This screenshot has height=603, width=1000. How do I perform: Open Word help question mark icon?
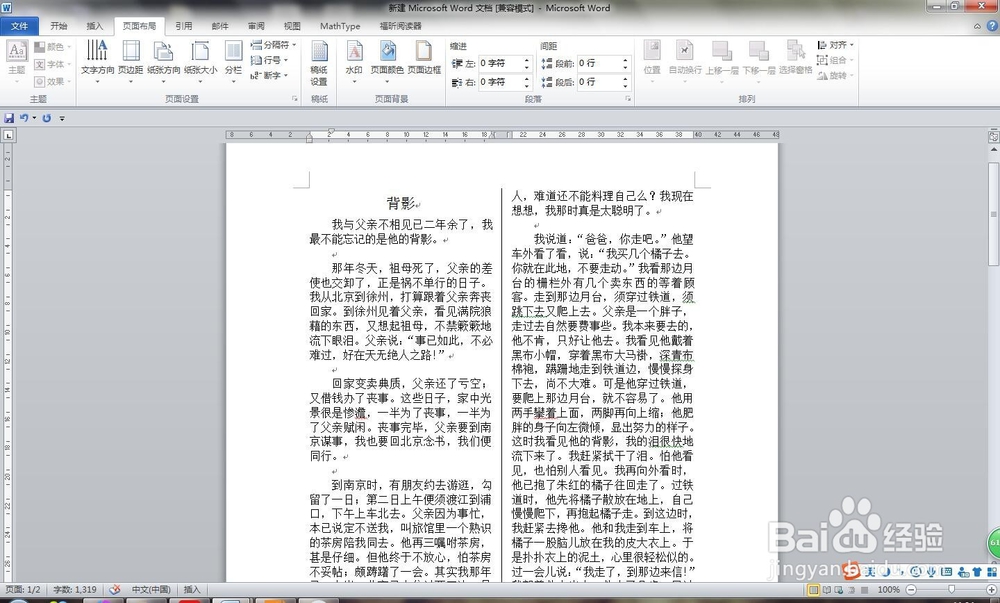pos(992,26)
